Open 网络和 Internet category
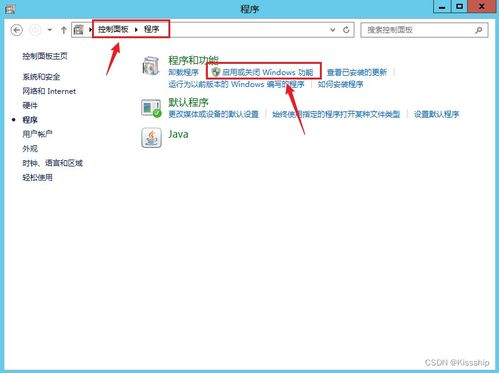Screen dimensions: 499x373 [x=49, y=91]
